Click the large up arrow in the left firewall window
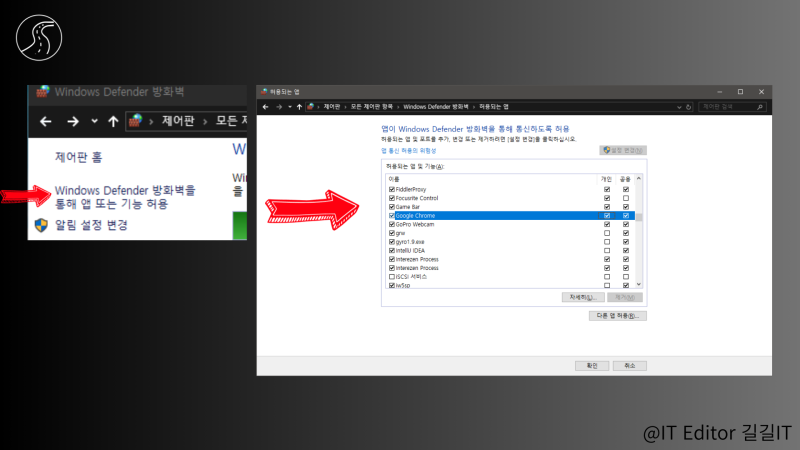The image size is (800, 450). tap(113, 121)
